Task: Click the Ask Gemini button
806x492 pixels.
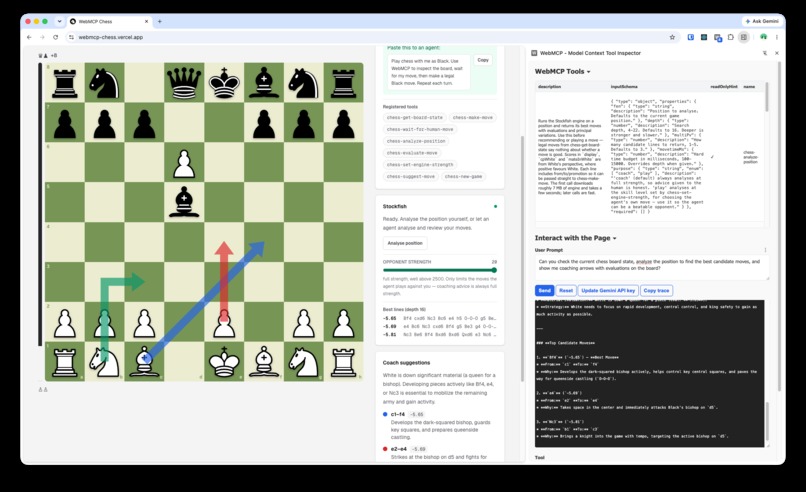Action: click(x=762, y=21)
